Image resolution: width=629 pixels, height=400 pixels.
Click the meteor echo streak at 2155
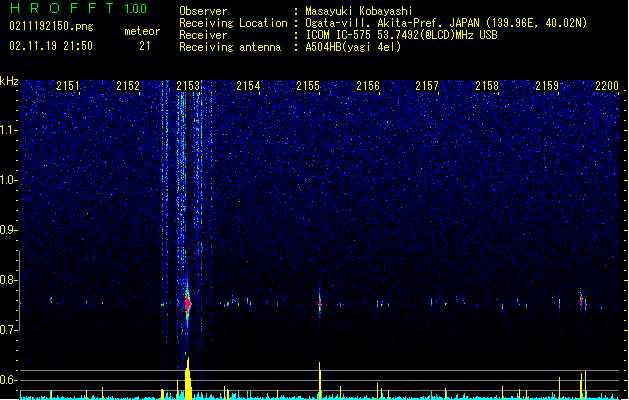320,302
